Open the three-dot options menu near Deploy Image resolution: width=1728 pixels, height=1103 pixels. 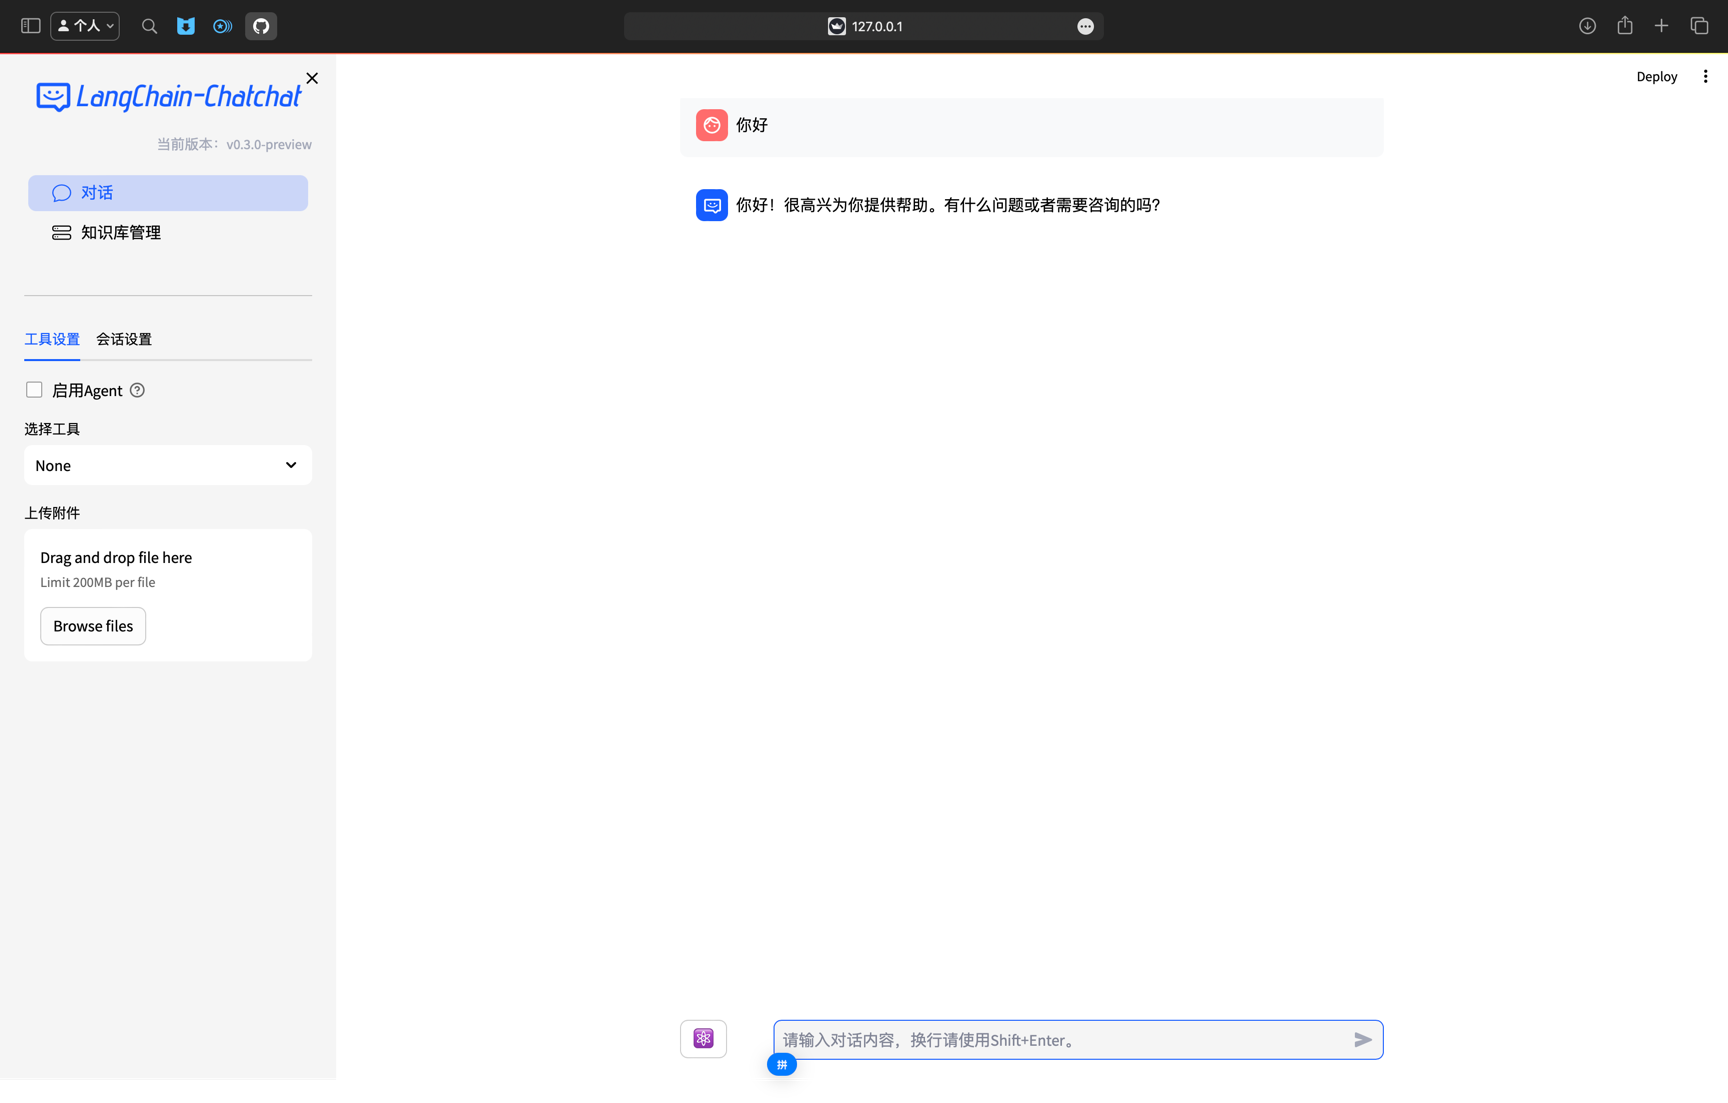pos(1706,76)
